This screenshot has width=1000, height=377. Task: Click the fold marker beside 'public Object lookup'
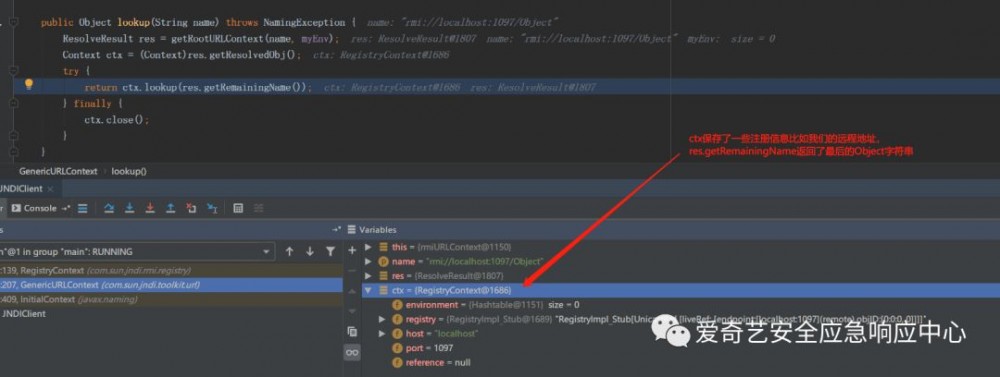click(x=14, y=22)
